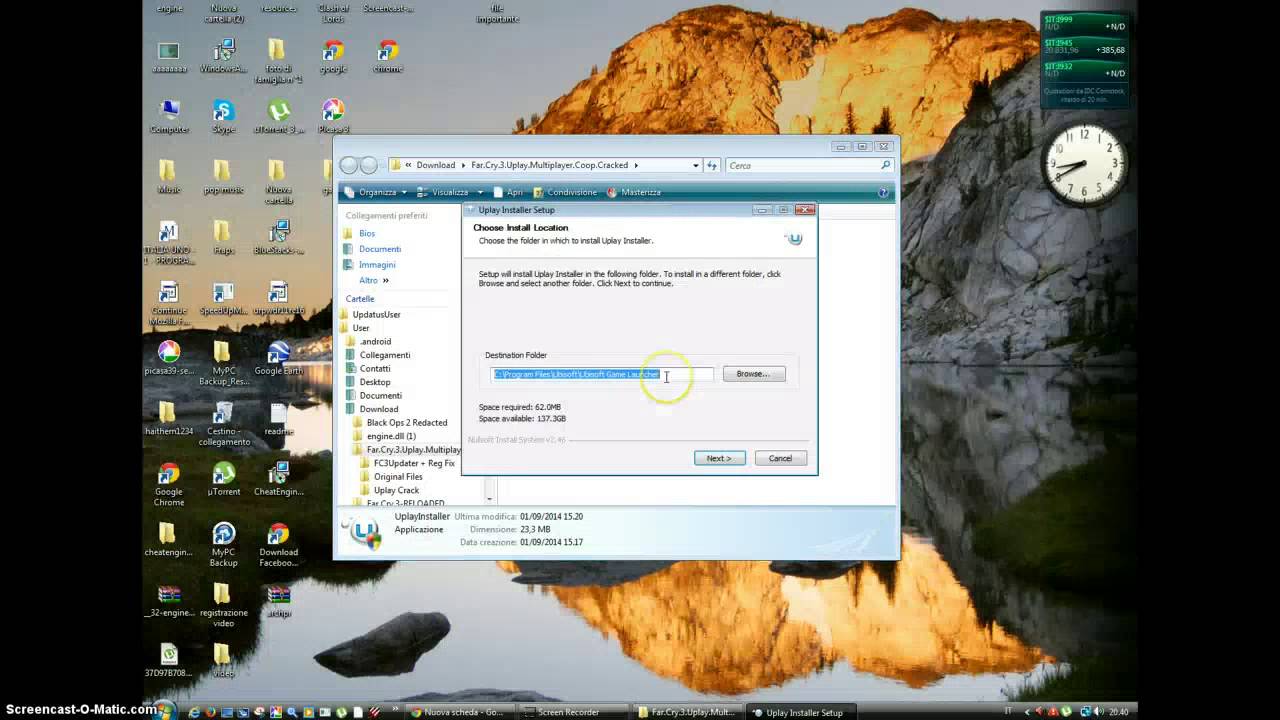Expand Altro favorite links
The width and height of the screenshot is (1280, 720).
[x=373, y=281]
